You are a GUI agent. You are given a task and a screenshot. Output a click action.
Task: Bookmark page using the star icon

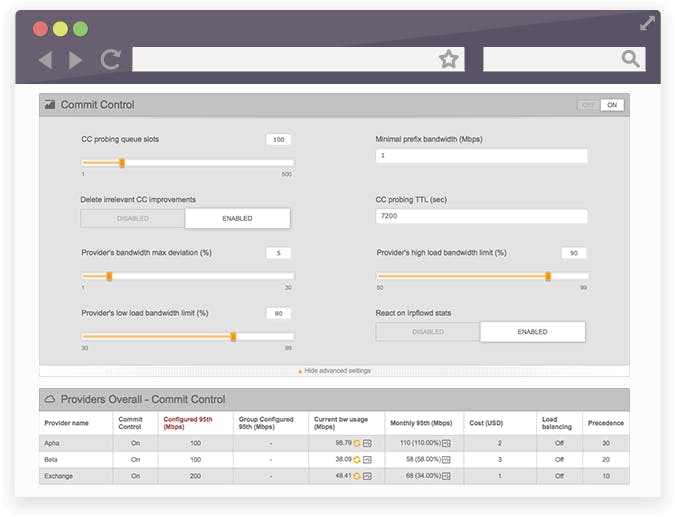click(x=448, y=60)
